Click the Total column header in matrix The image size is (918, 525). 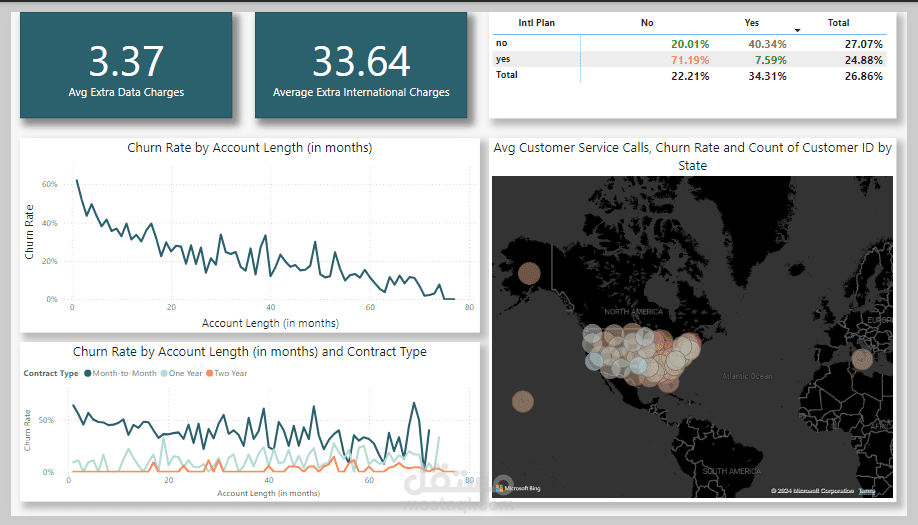tap(838, 22)
